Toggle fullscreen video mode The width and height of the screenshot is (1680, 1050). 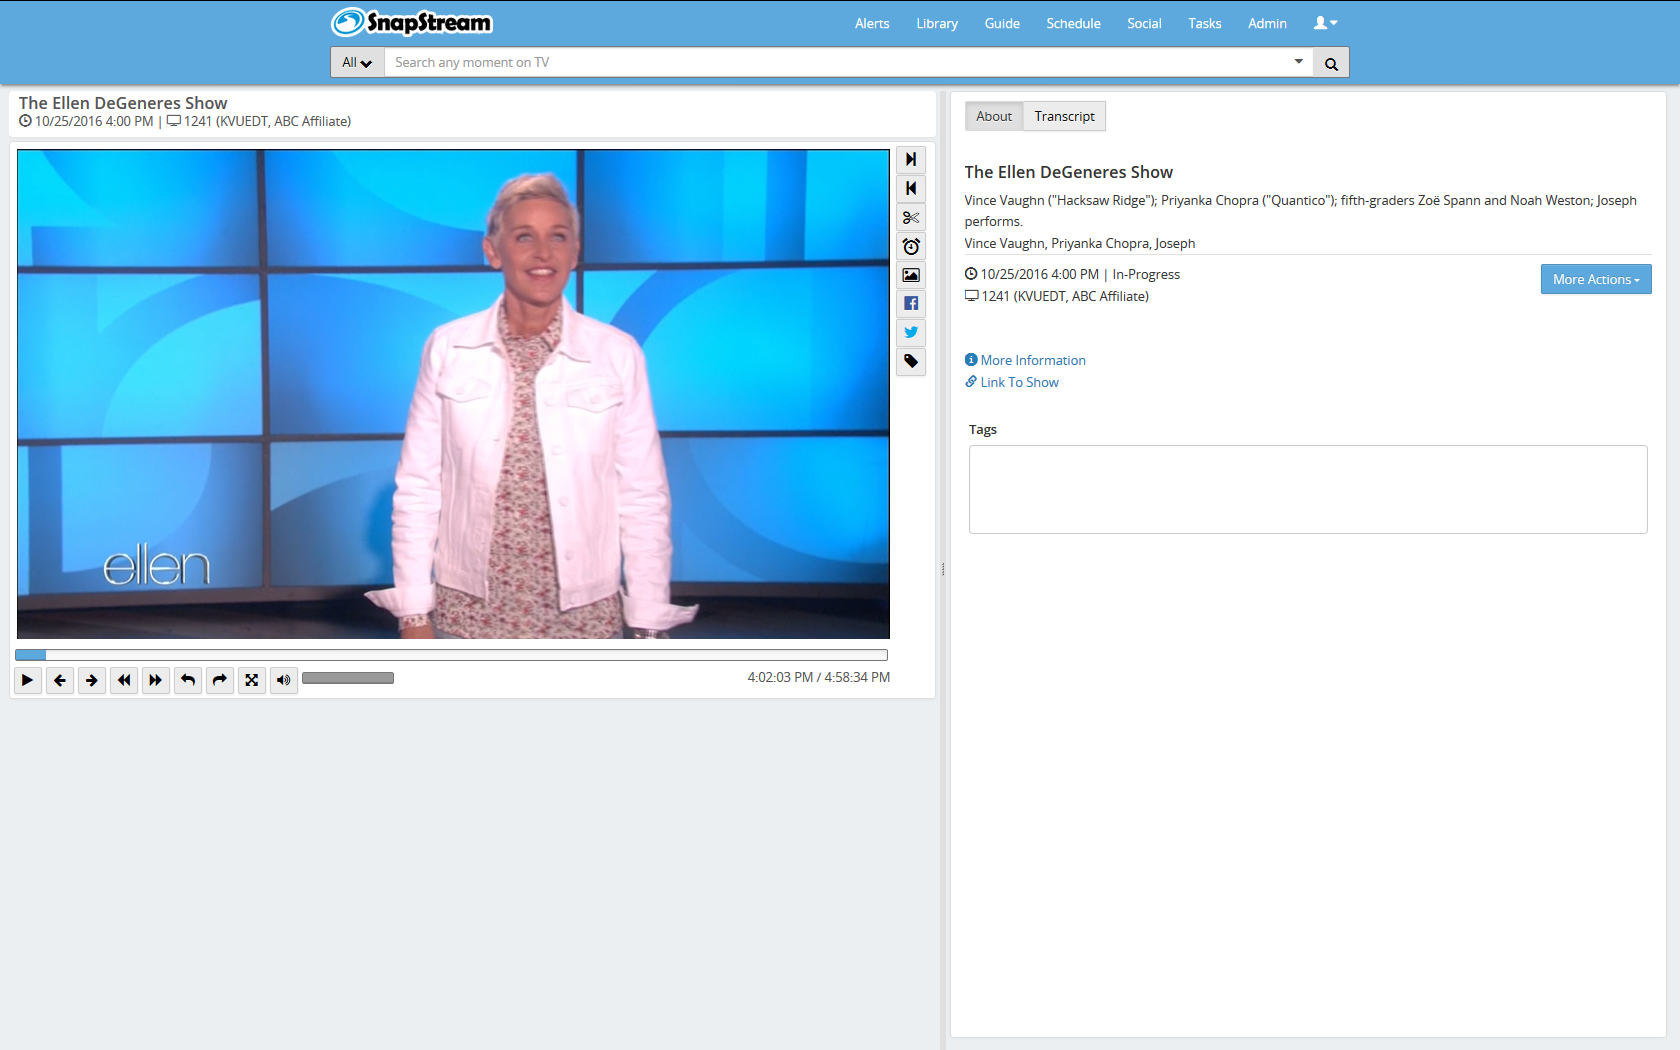[x=252, y=680]
